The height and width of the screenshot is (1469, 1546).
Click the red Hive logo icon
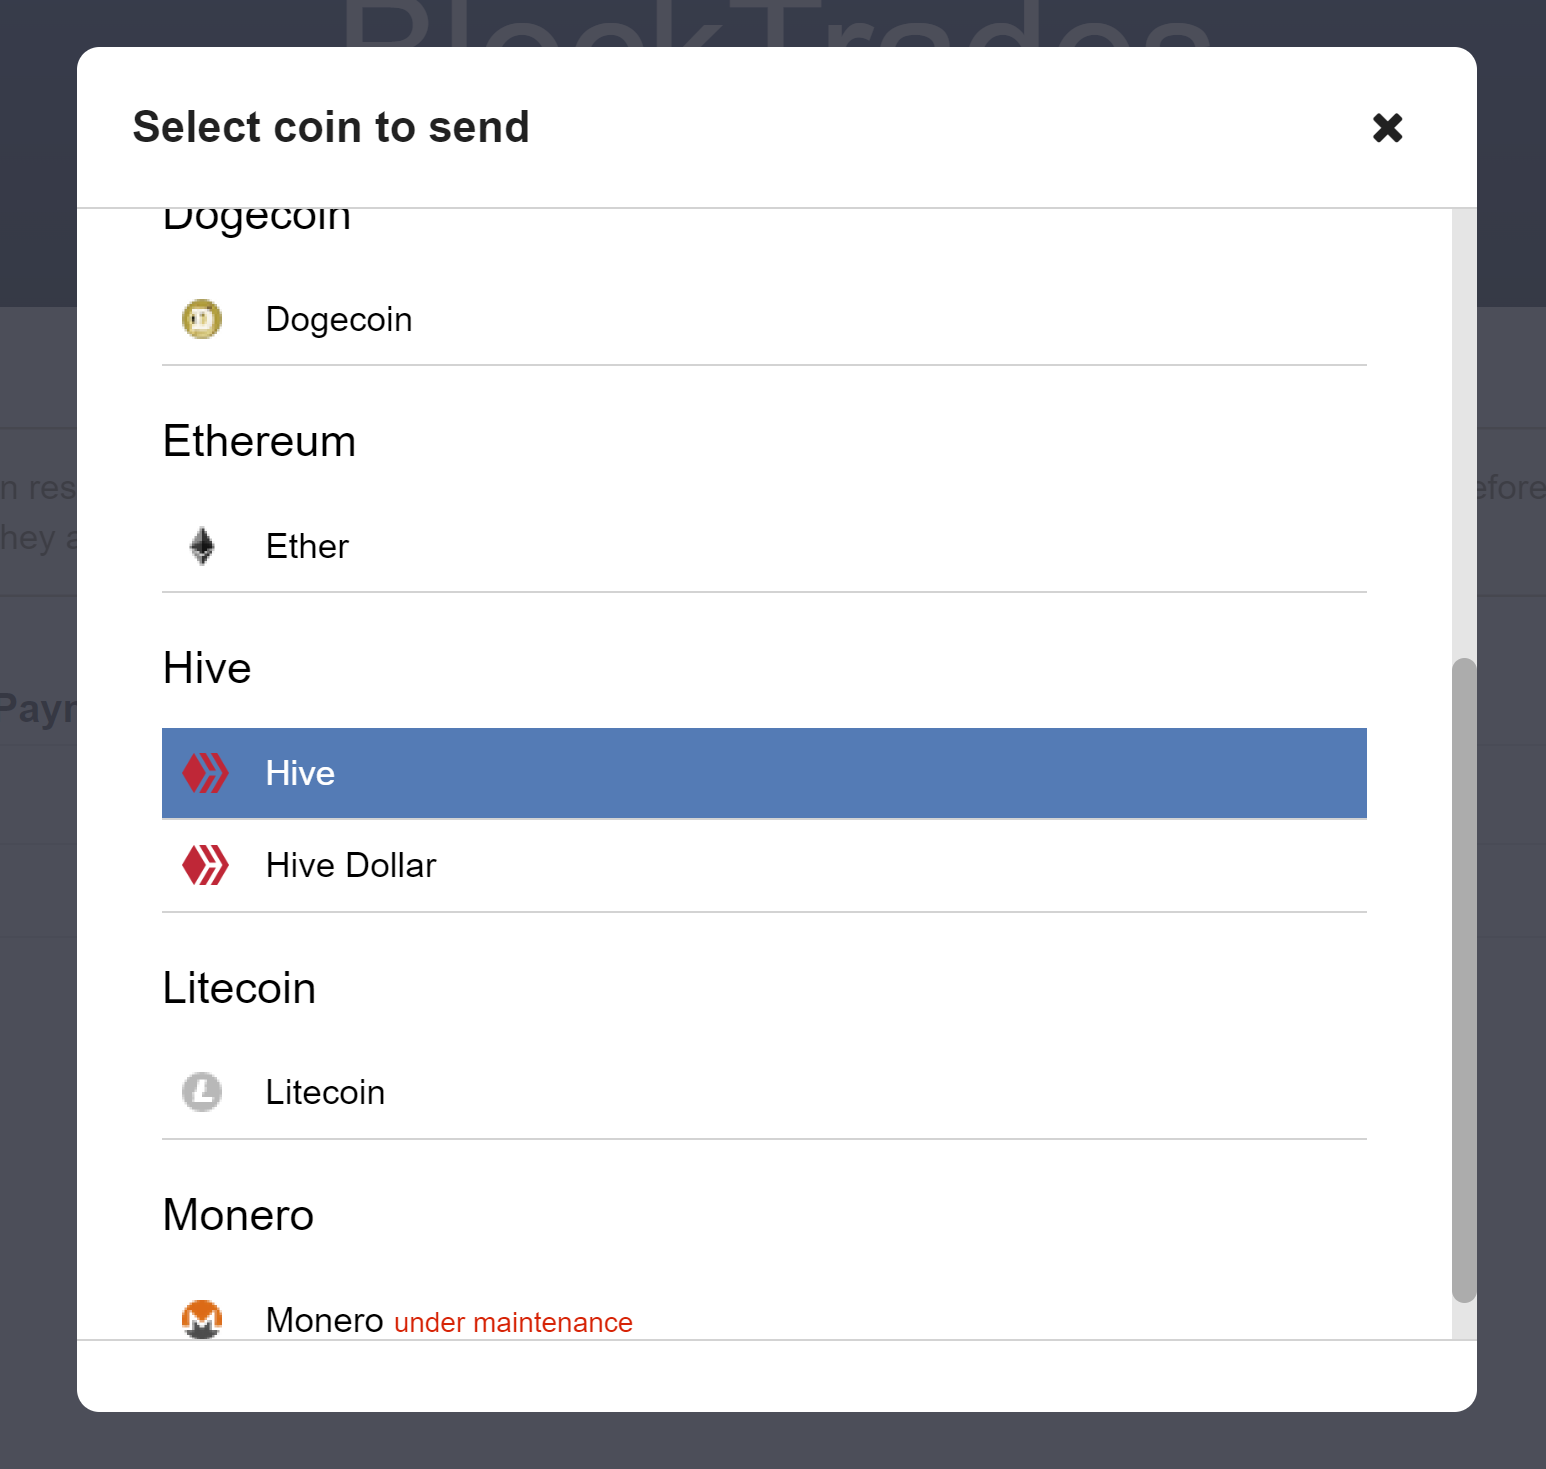(x=205, y=773)
